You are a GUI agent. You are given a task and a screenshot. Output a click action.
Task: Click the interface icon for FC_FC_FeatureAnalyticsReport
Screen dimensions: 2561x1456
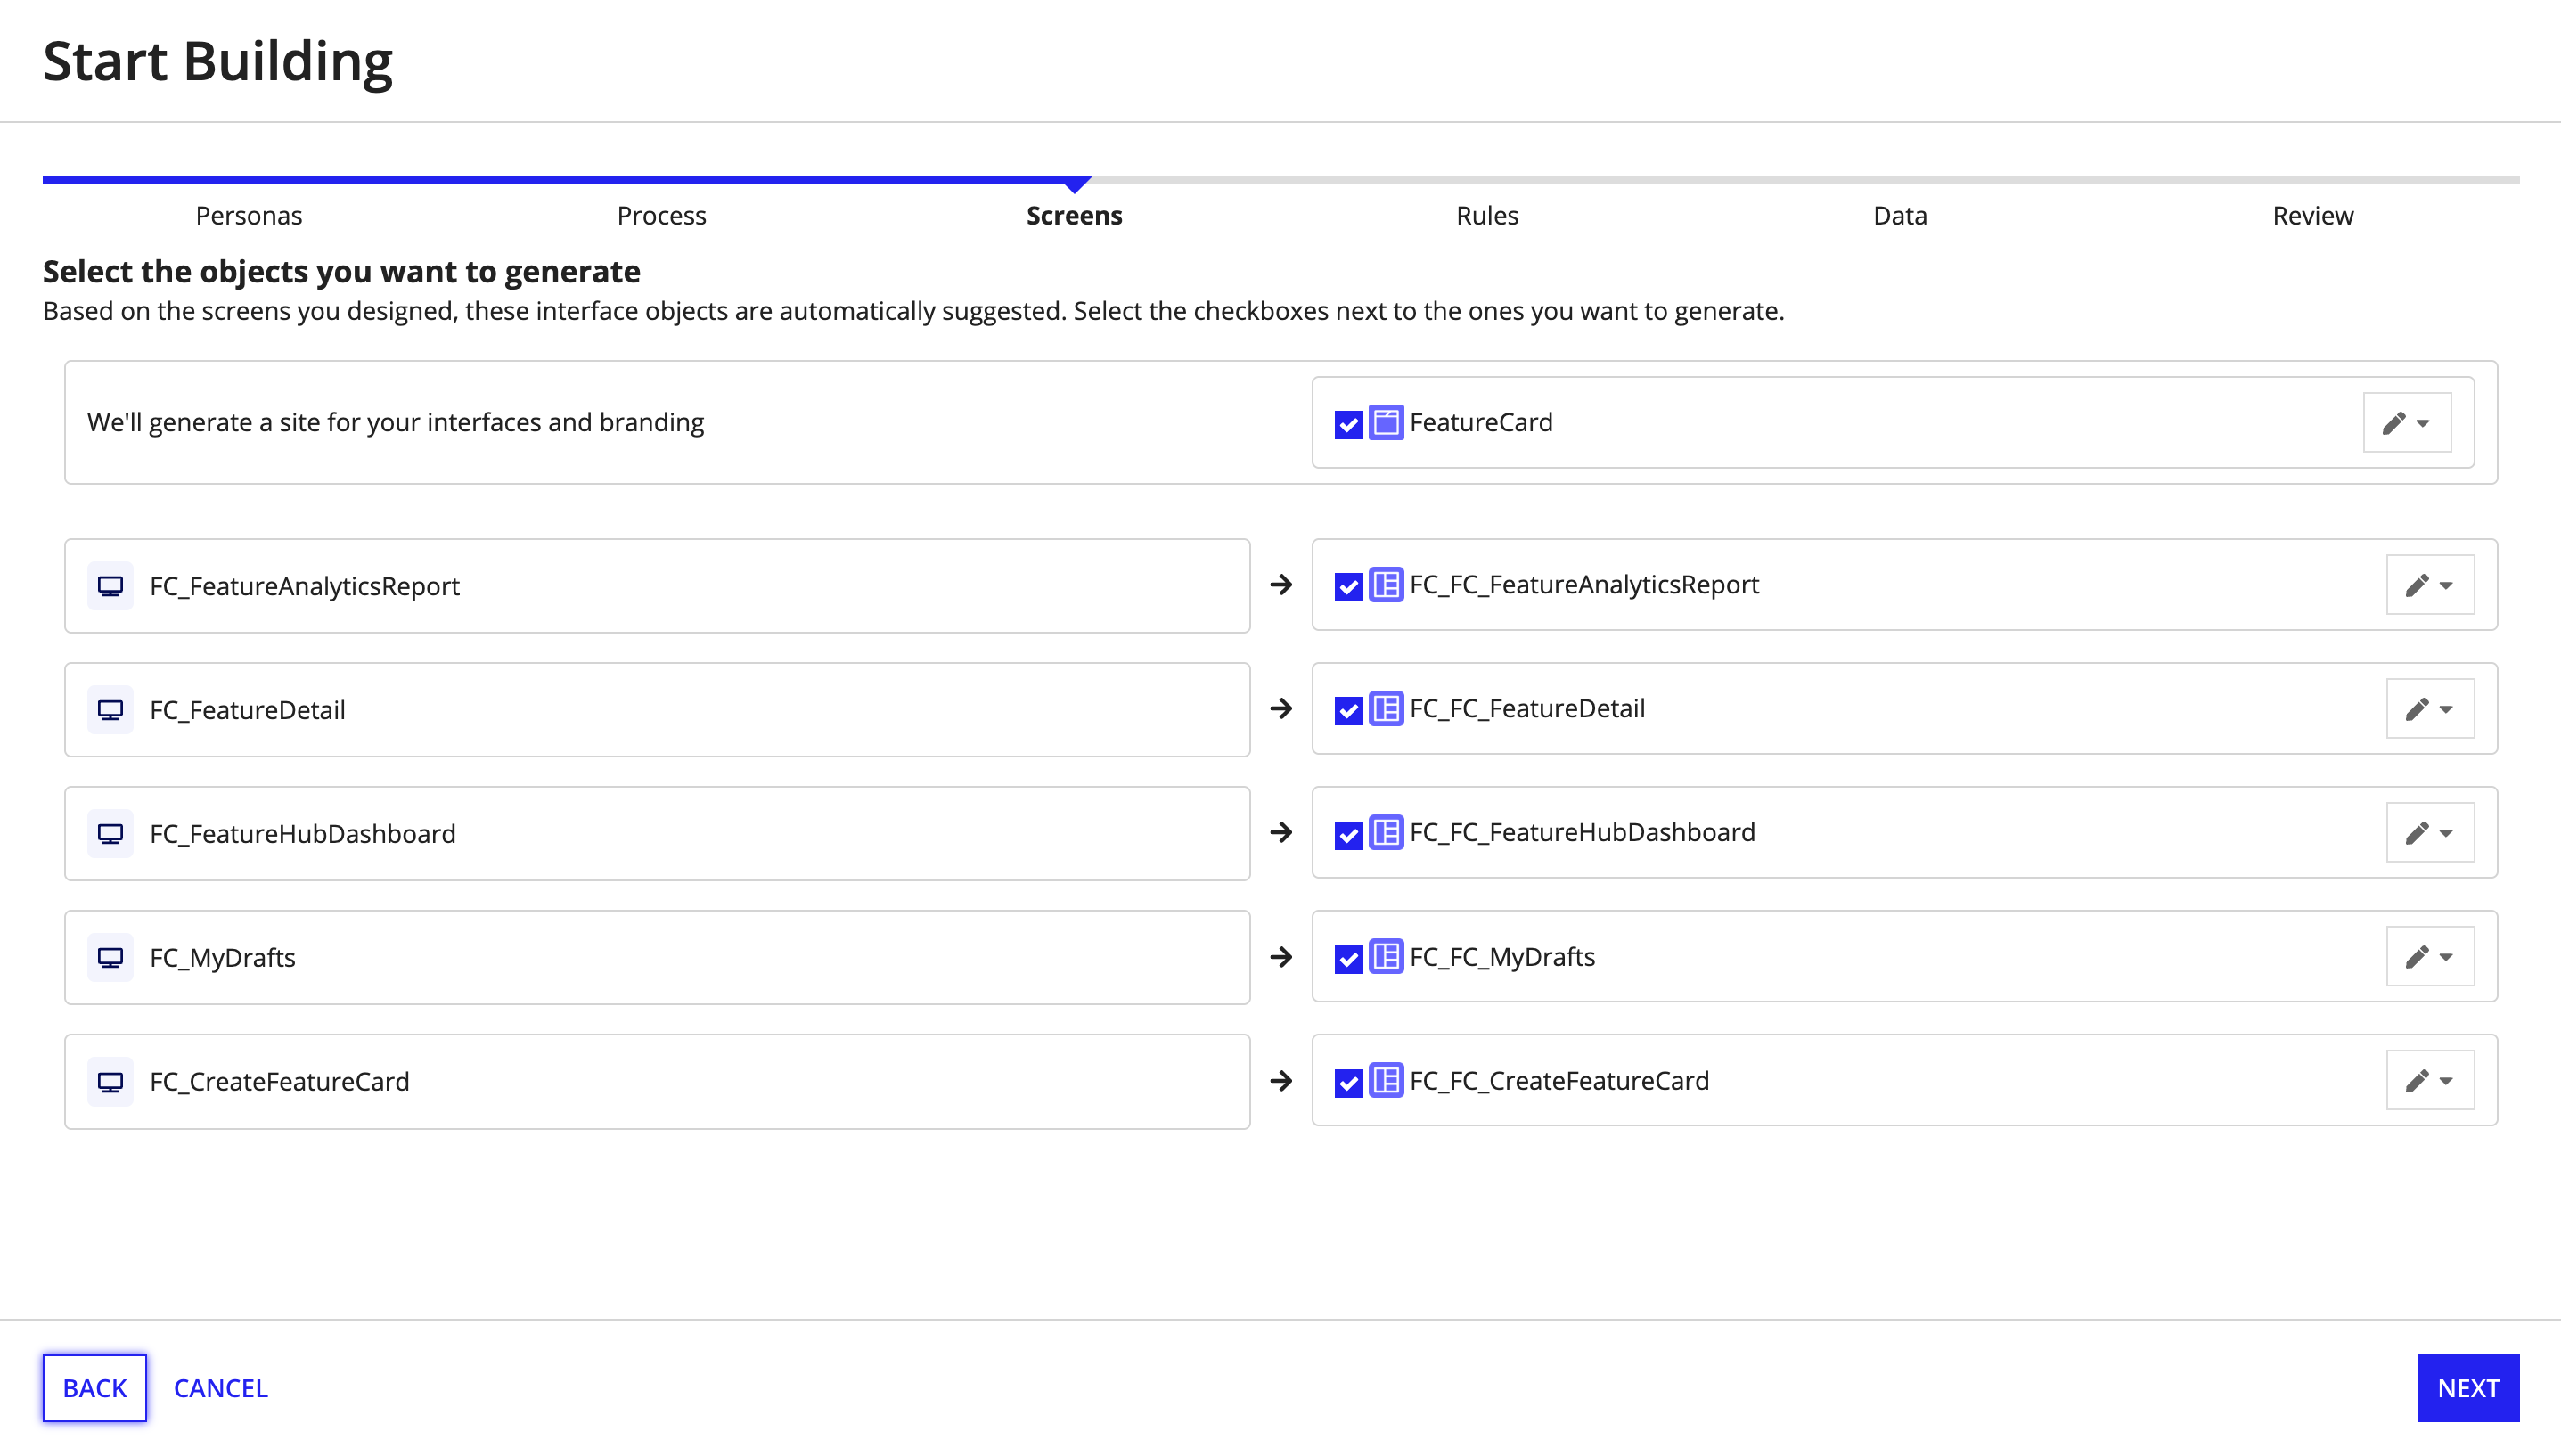point(1386,585)
